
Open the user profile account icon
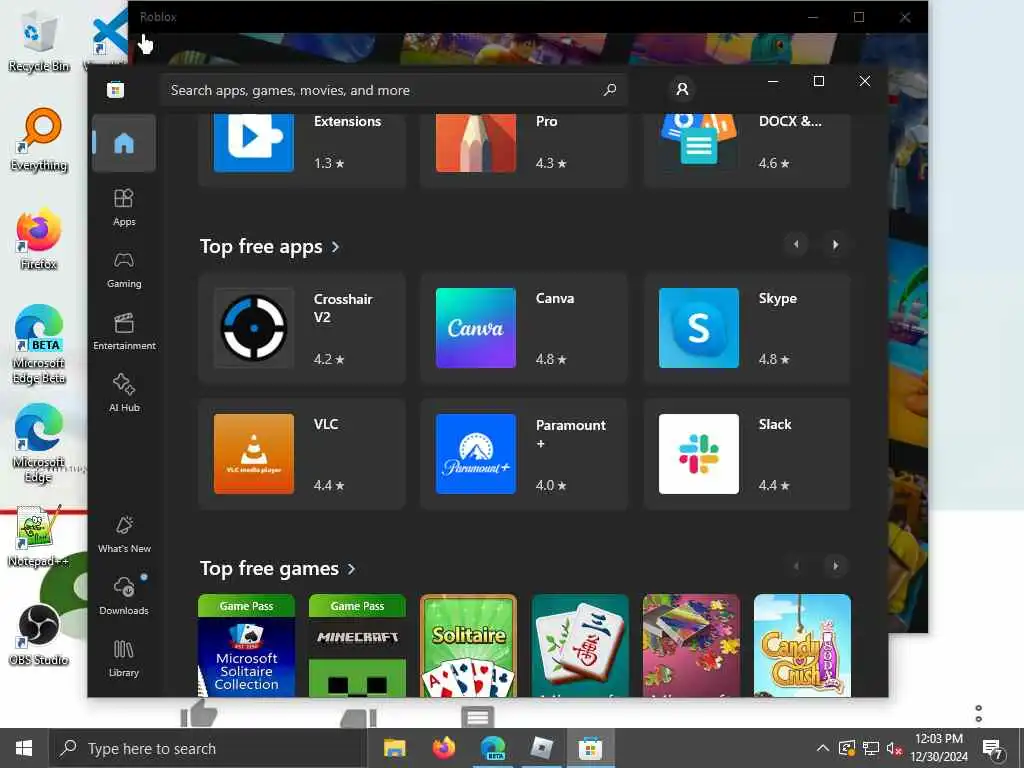[x=682, y=89]
